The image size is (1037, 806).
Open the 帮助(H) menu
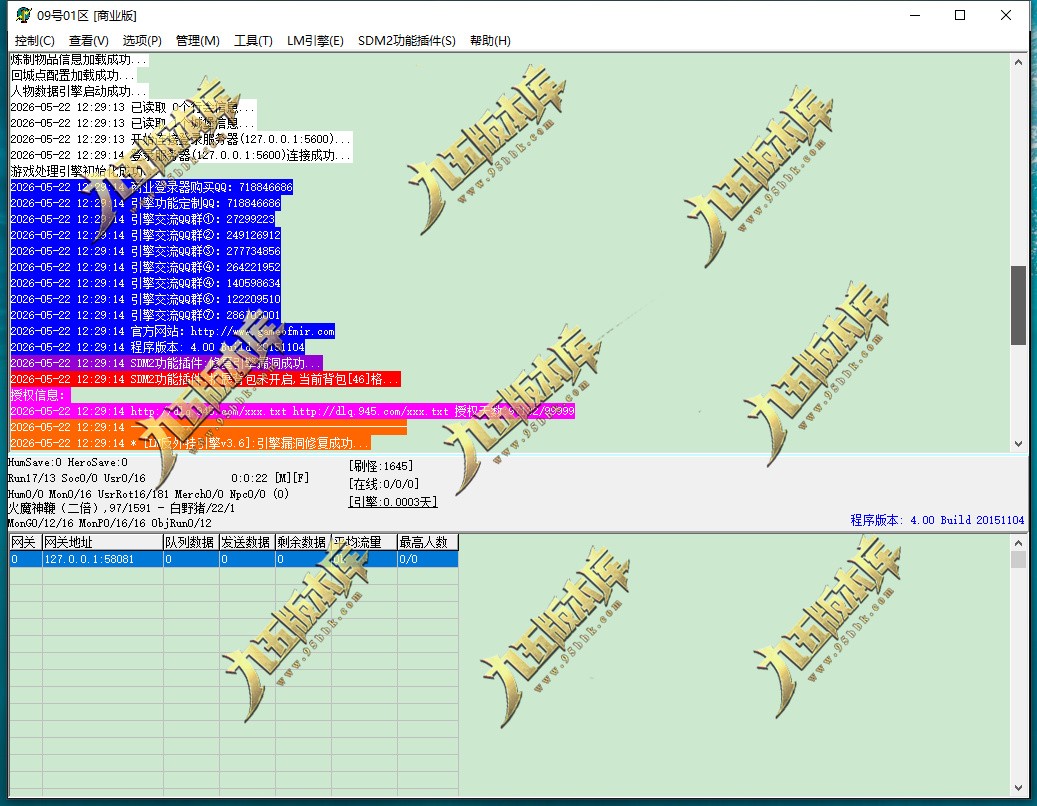coord(490,41)
